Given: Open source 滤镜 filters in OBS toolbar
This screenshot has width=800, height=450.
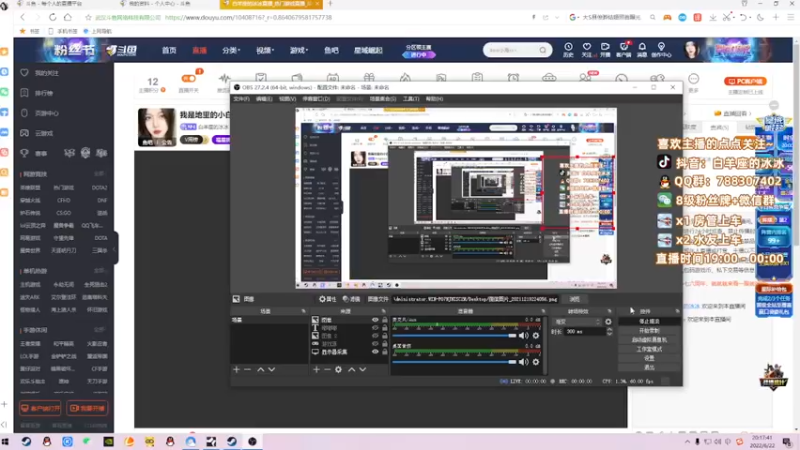Looking at the screenshot, I should point(352,299).
